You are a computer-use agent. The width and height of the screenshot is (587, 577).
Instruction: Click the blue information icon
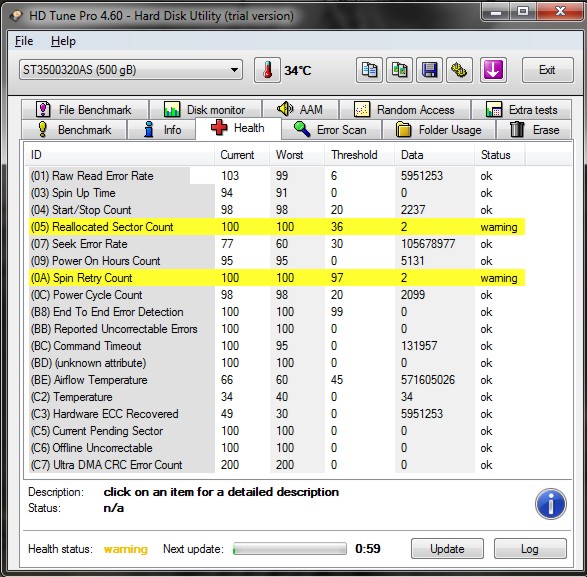[x=550, y=504]
